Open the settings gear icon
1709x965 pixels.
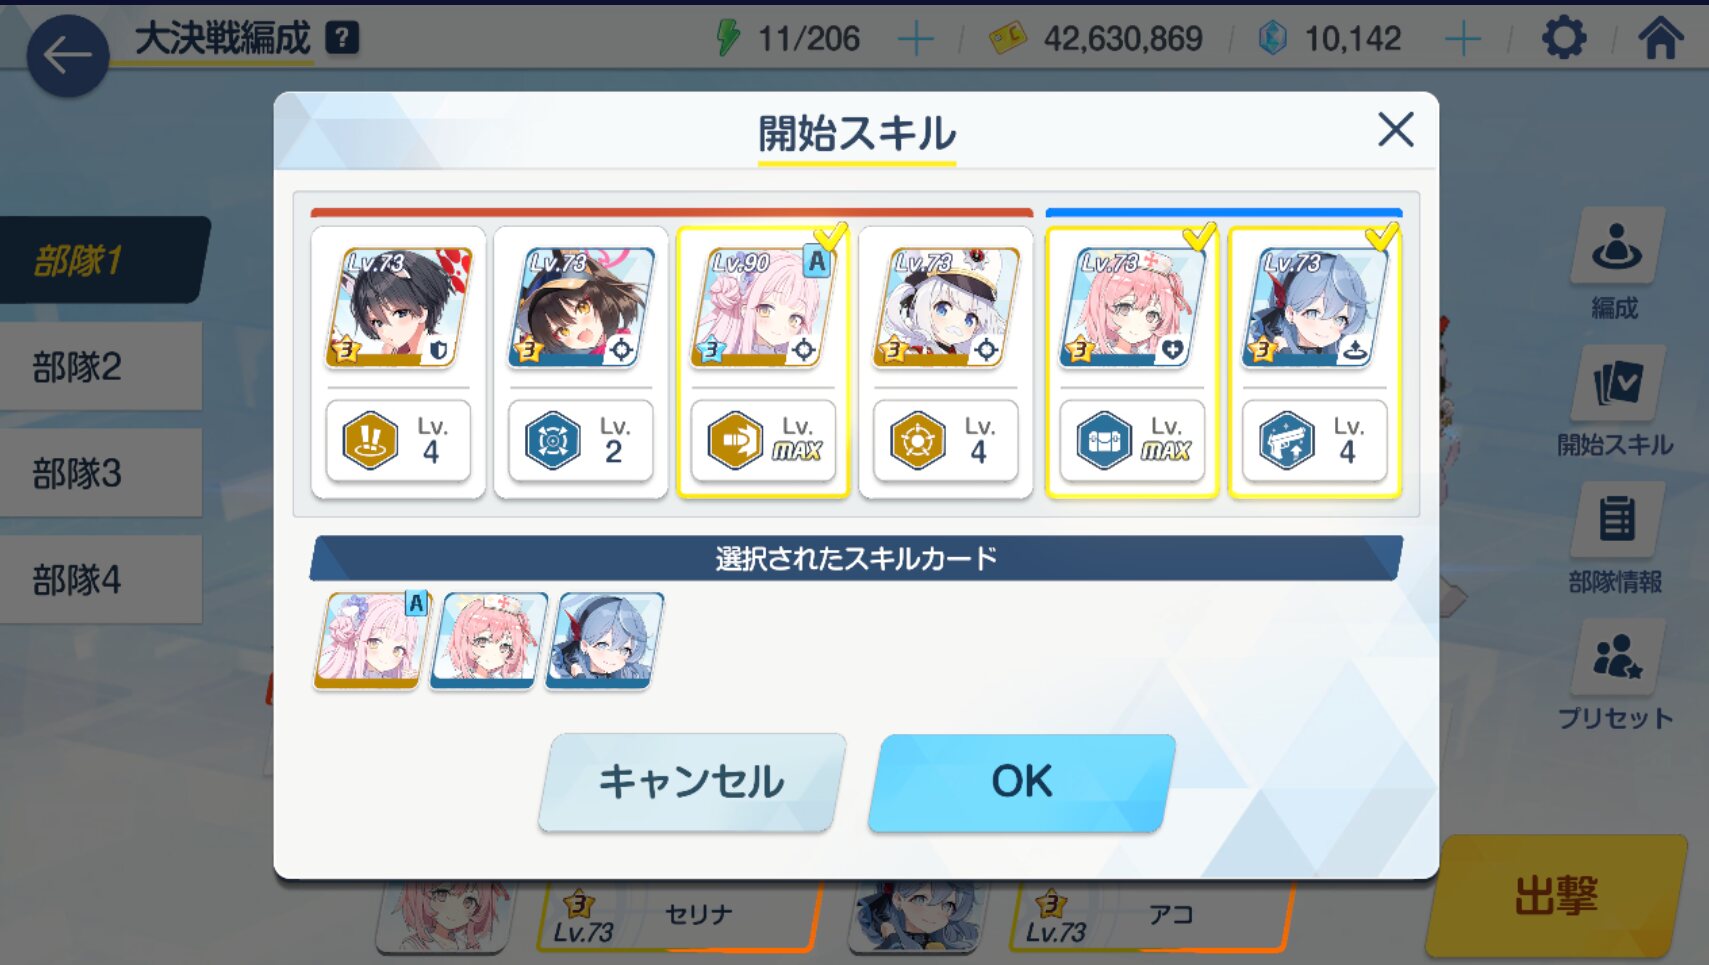1563,39
